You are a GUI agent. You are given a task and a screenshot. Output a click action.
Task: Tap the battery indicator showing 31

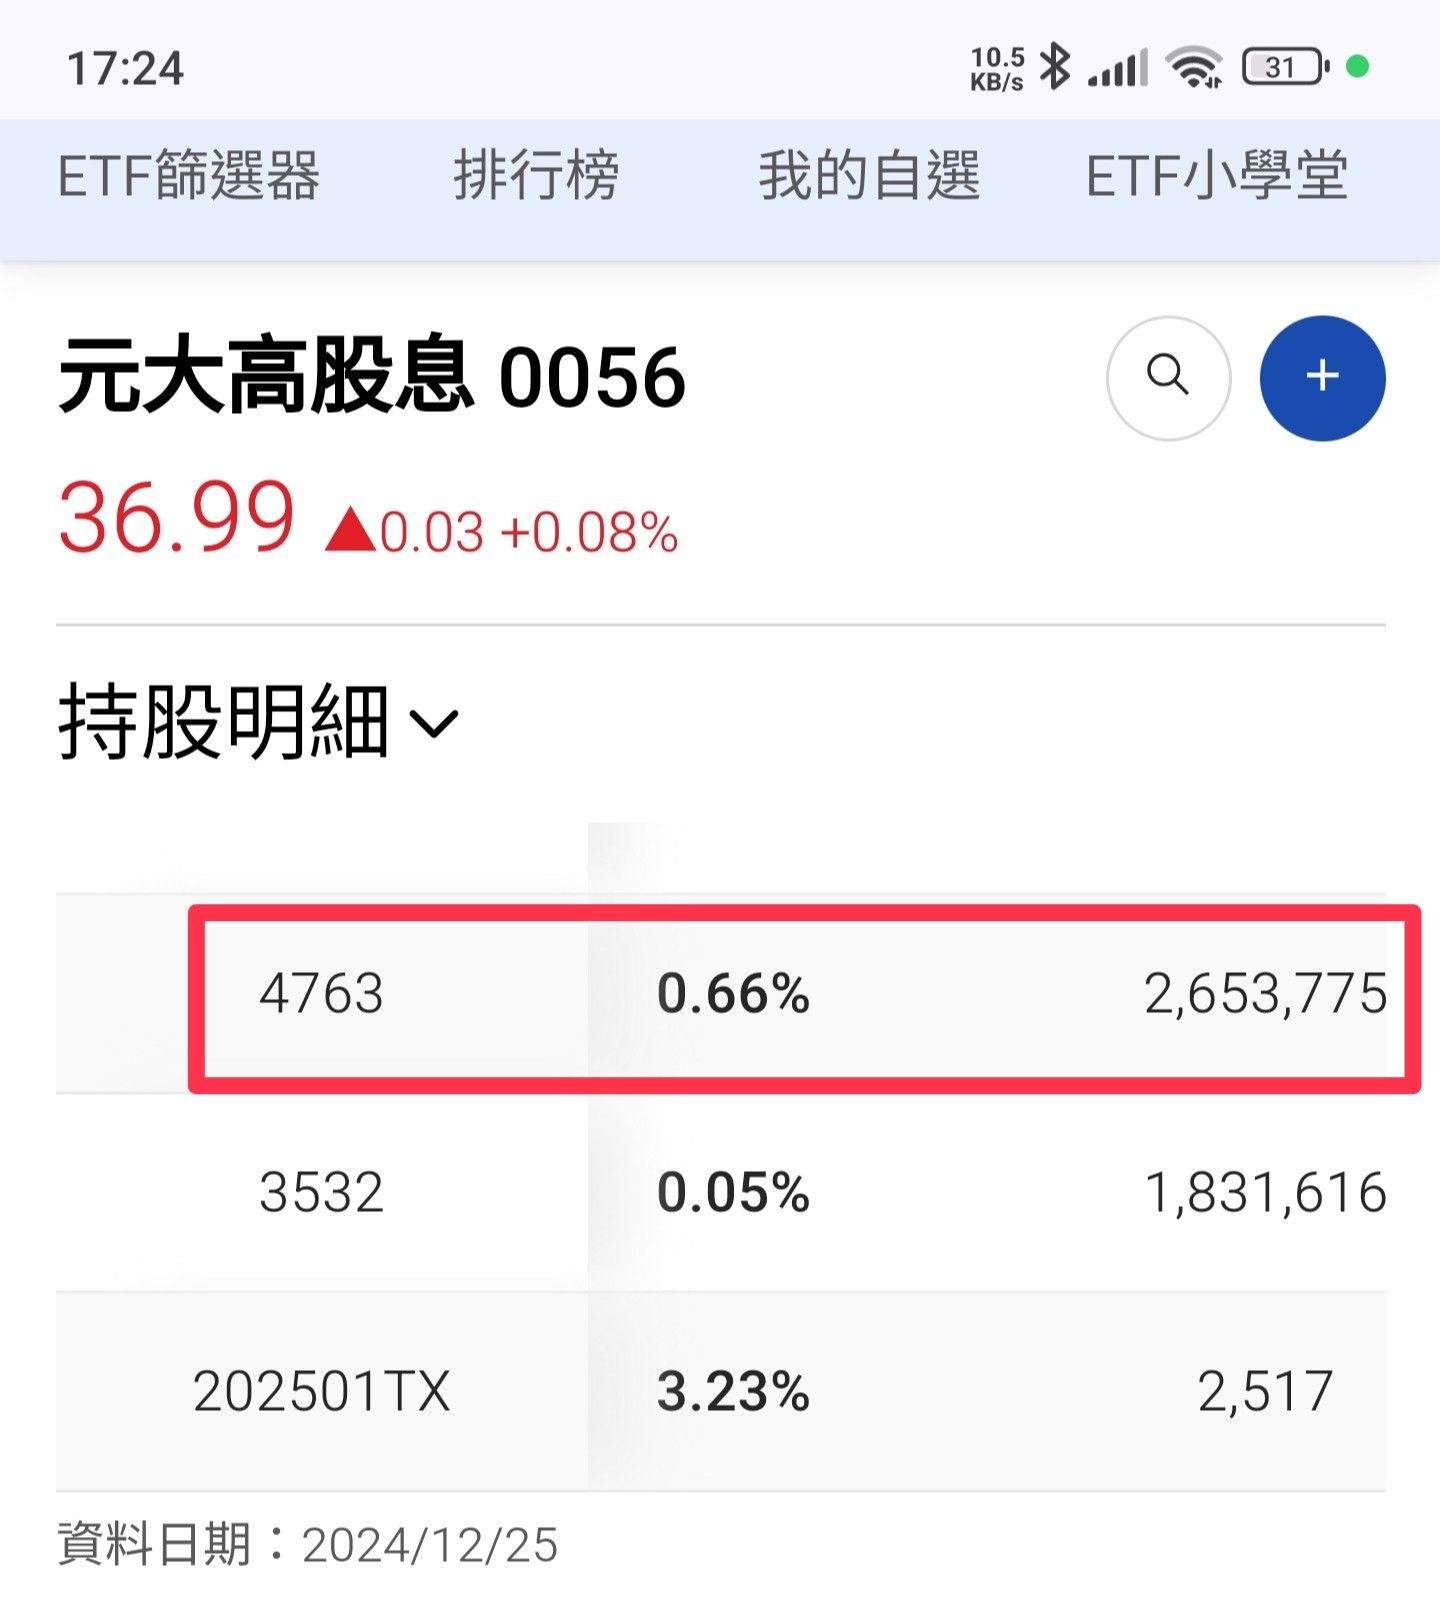coord(1286,67)
